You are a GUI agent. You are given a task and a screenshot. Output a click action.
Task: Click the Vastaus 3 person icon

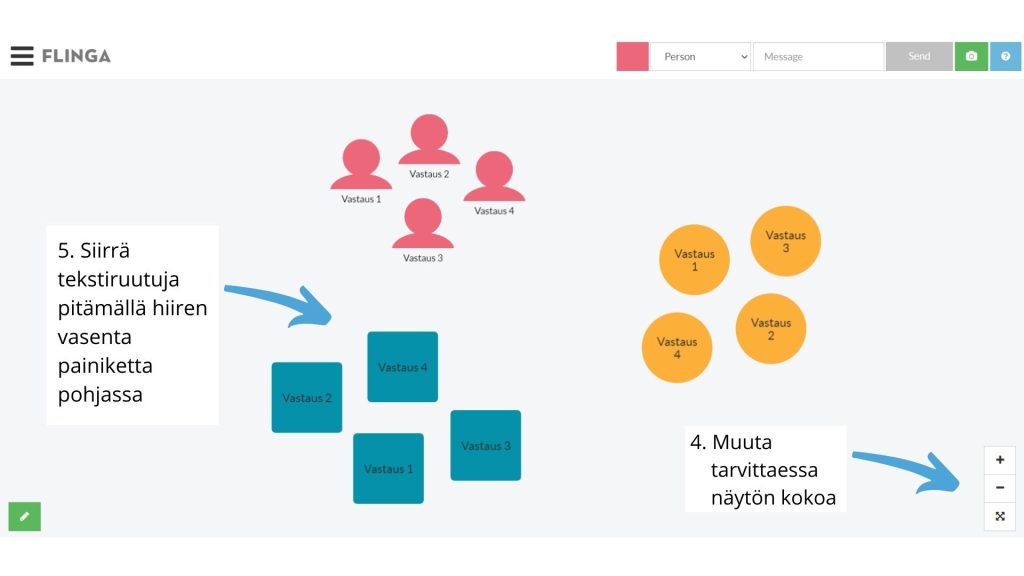tap(423, 224)
